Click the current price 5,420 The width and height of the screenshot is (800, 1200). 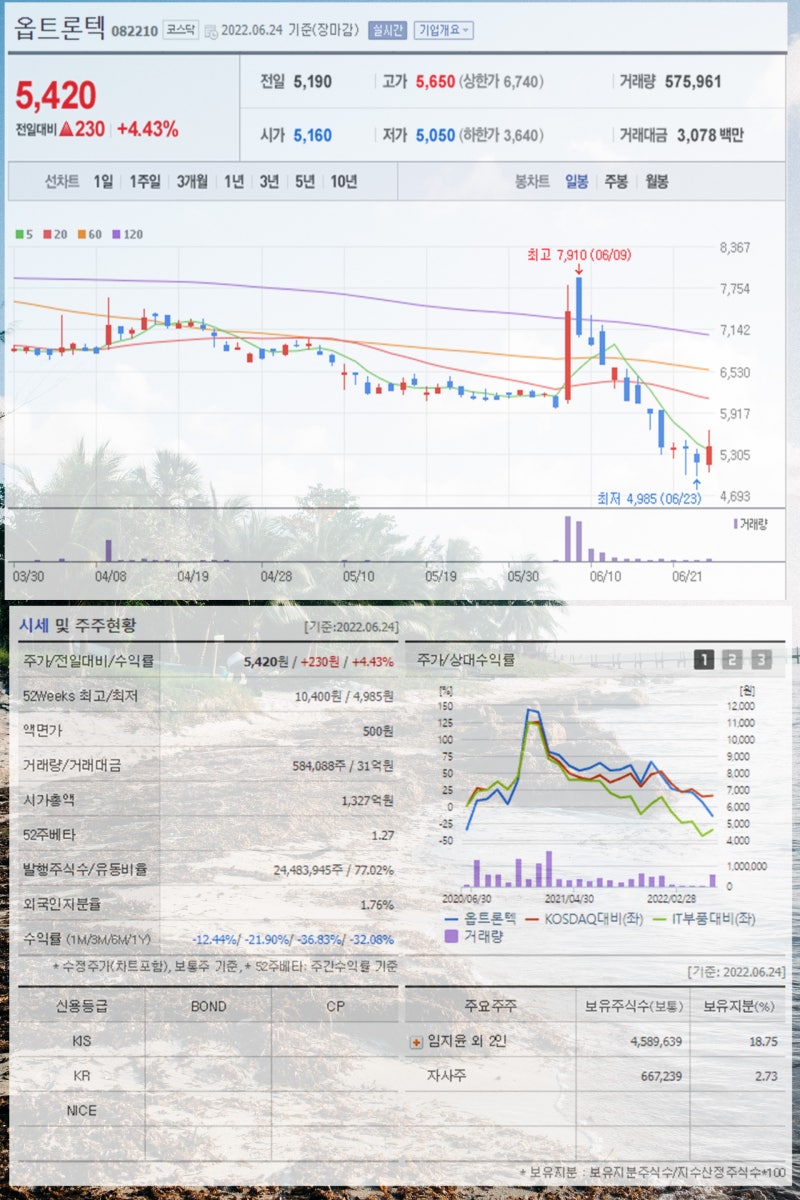coord(56,96)
